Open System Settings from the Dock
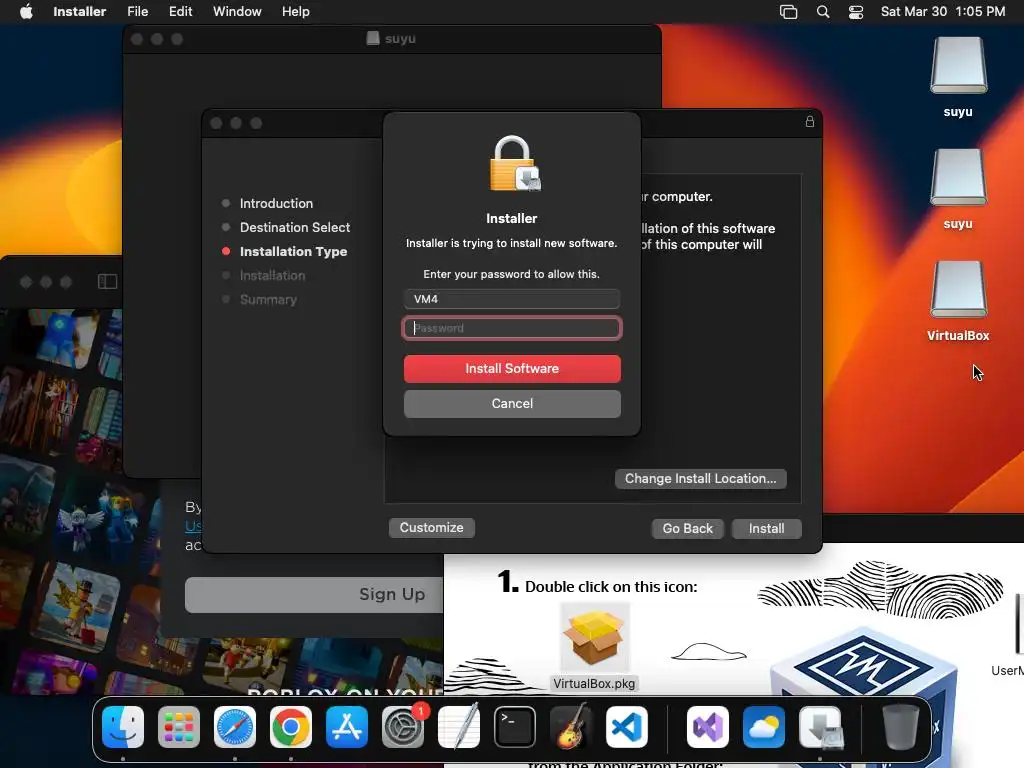The width and height of the screenshot is (1024, 768). coord(403,727)
